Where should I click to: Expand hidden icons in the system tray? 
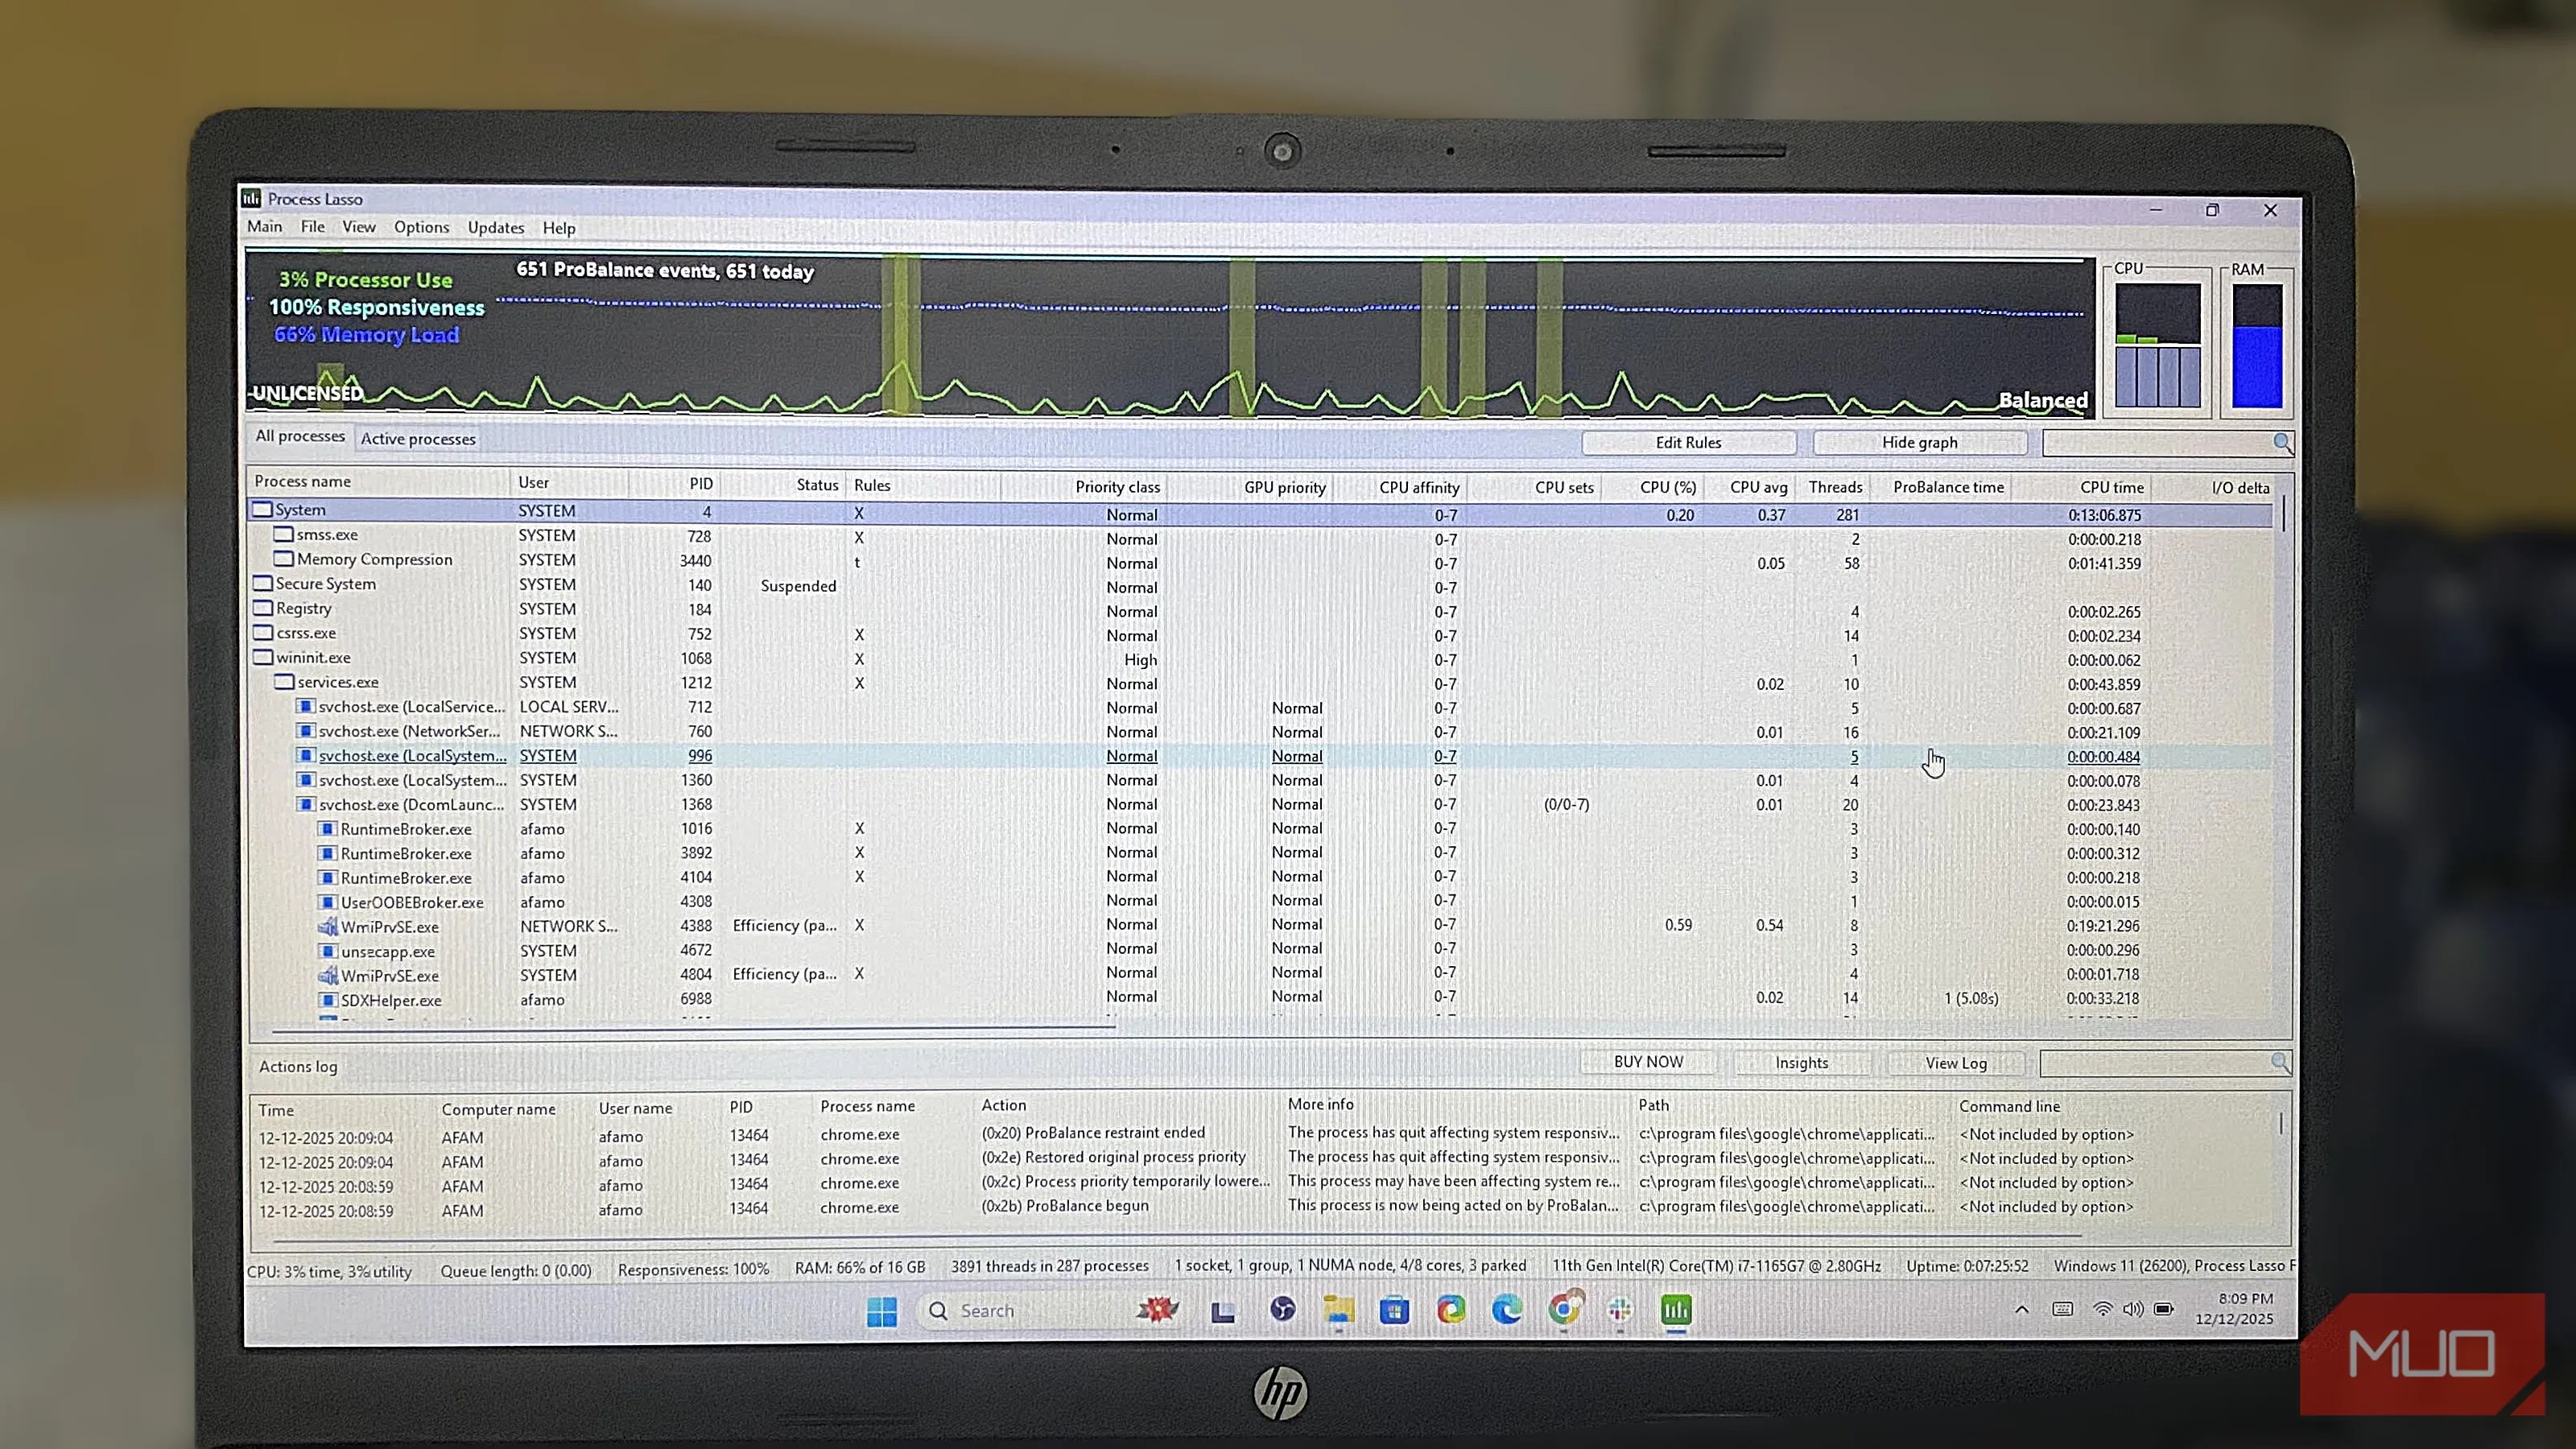point(2022,1310)
